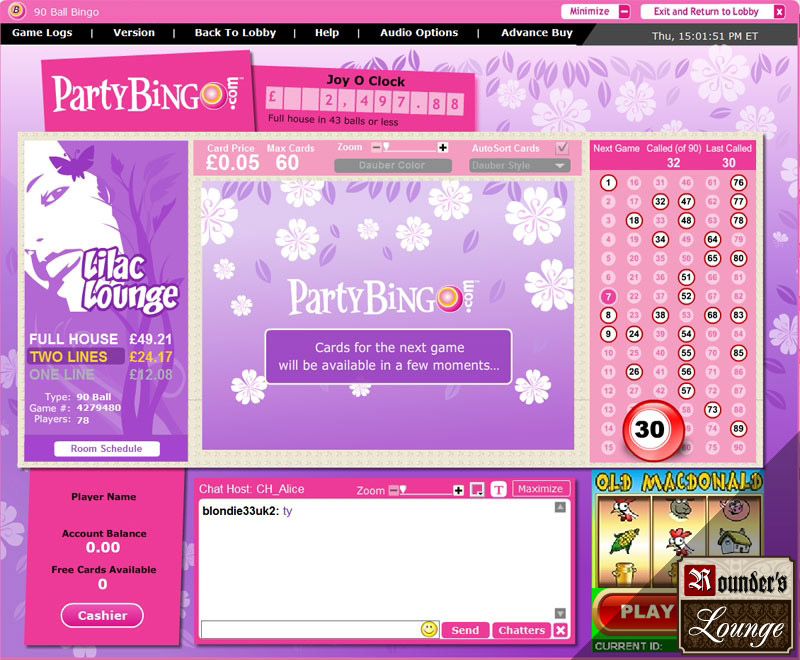Open the Help menu
Viewport: 800px width, 660px height.
click(x=327, y=33)
